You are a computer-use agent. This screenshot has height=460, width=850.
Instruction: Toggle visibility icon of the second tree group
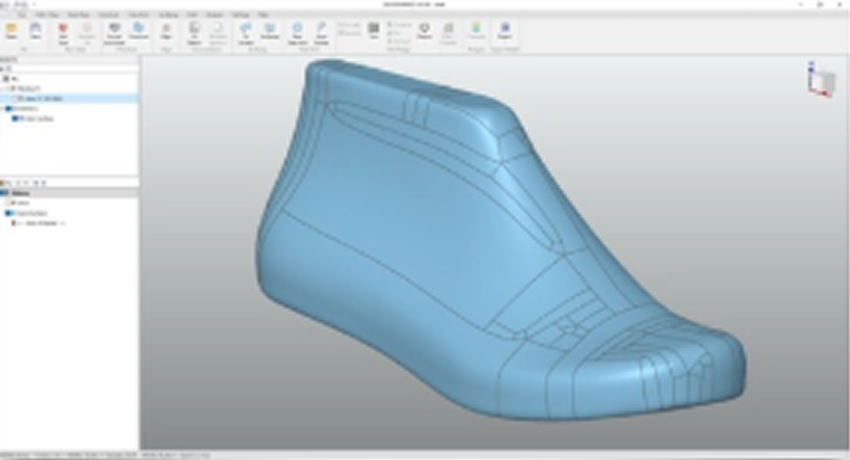pos(8,109)
